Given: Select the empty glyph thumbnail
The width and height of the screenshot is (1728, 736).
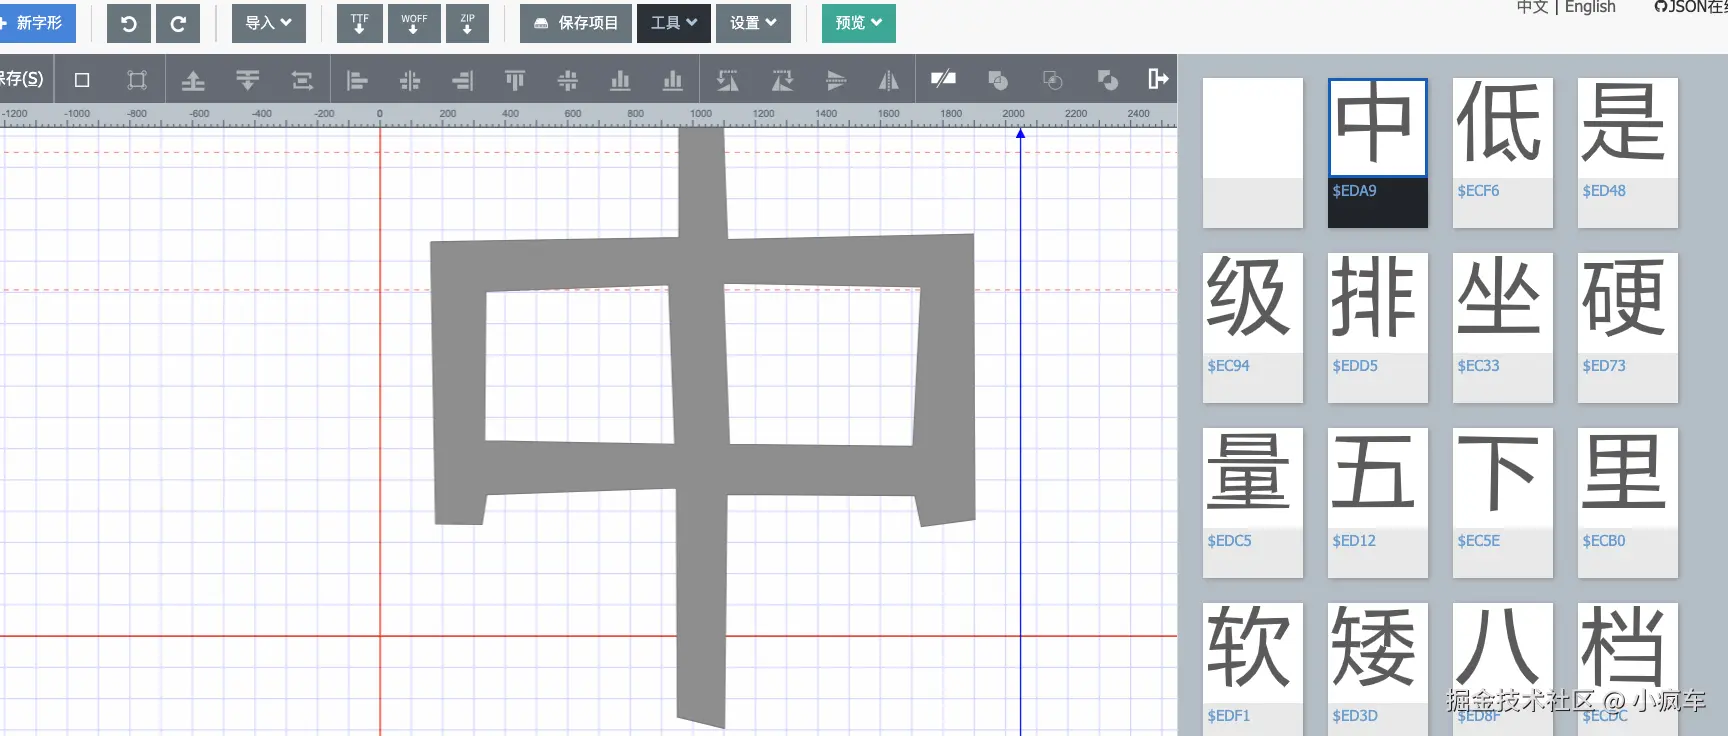Looking at the screenshot, I should [x=1253, y=153].
